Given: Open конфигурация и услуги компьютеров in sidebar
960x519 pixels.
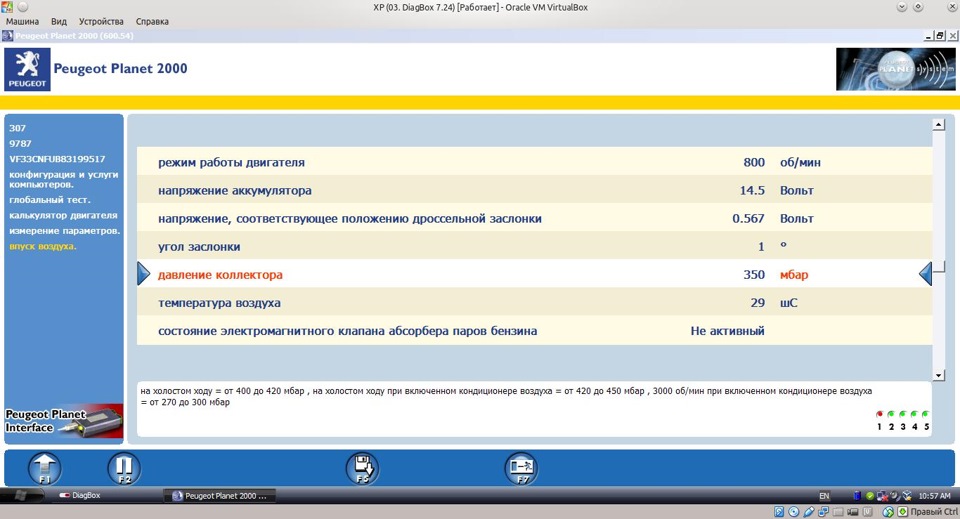Looking at the screenshot, I should [64, 179].
